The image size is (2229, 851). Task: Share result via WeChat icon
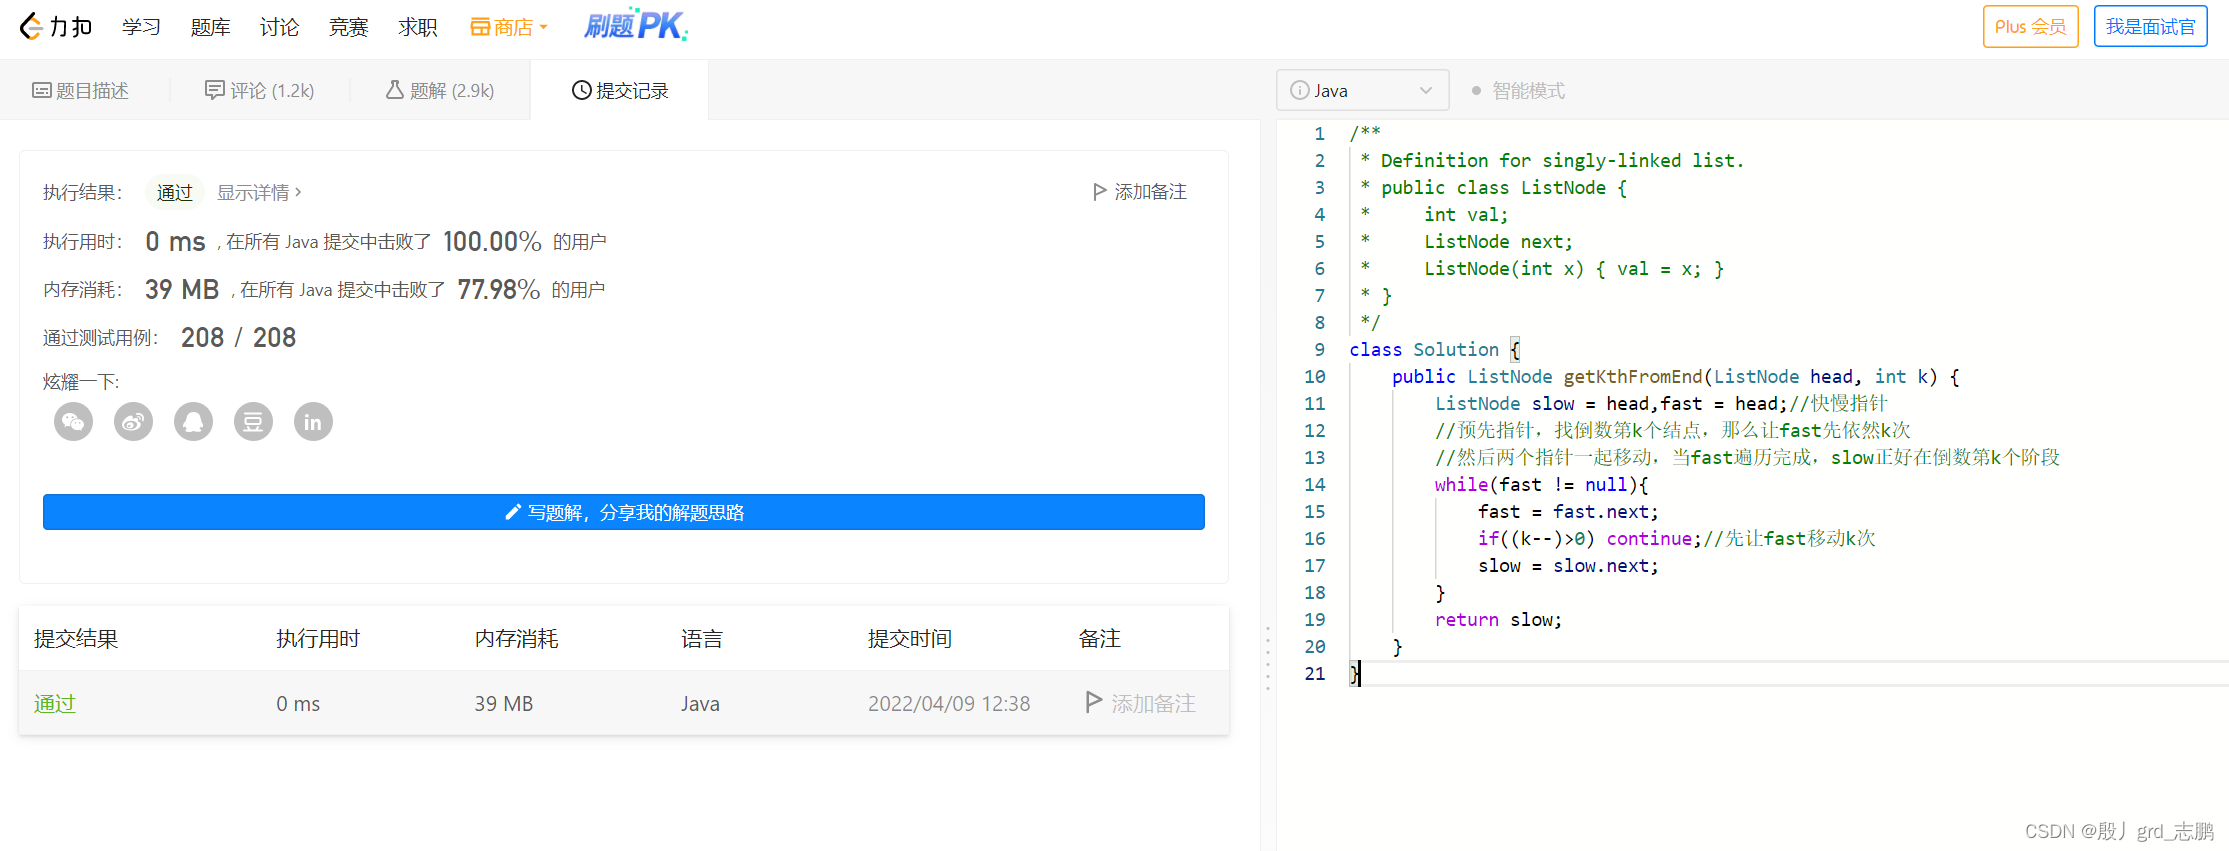coord(73,422)
